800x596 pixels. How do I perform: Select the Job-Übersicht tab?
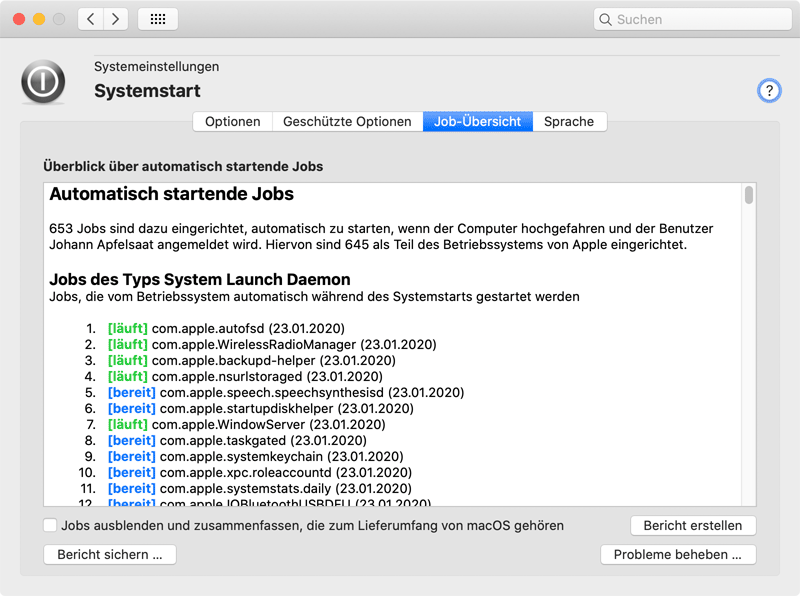pos(478,121)
